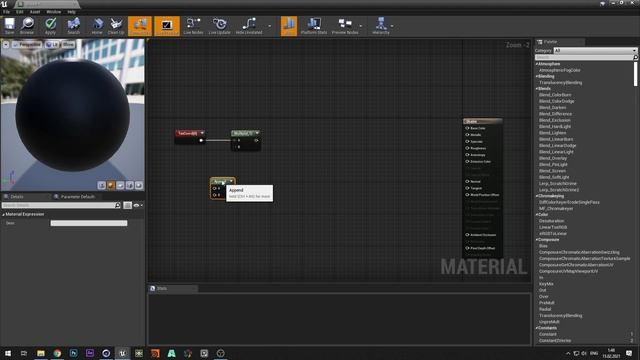Click the Append node's A input pin

pyautogui.click(x=214, y=189)
